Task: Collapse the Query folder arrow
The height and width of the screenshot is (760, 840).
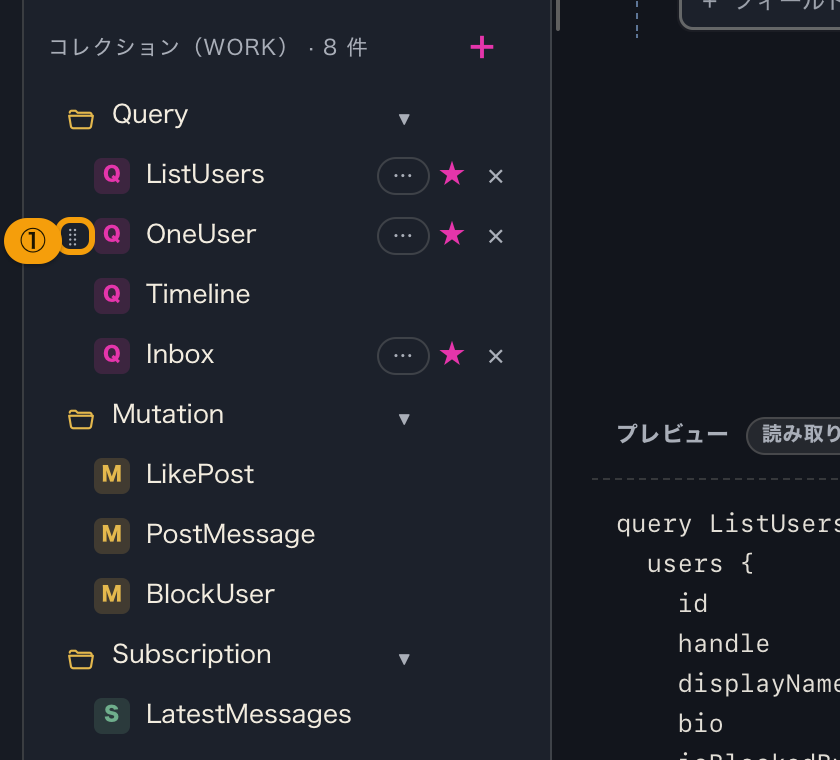Action: [x=404, y=119]
